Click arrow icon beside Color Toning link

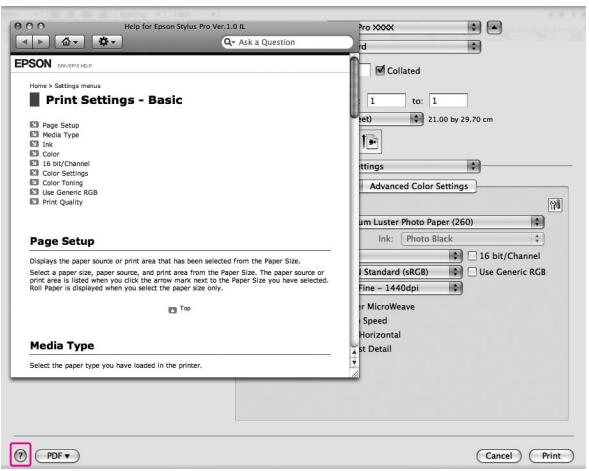pos(34,182)
